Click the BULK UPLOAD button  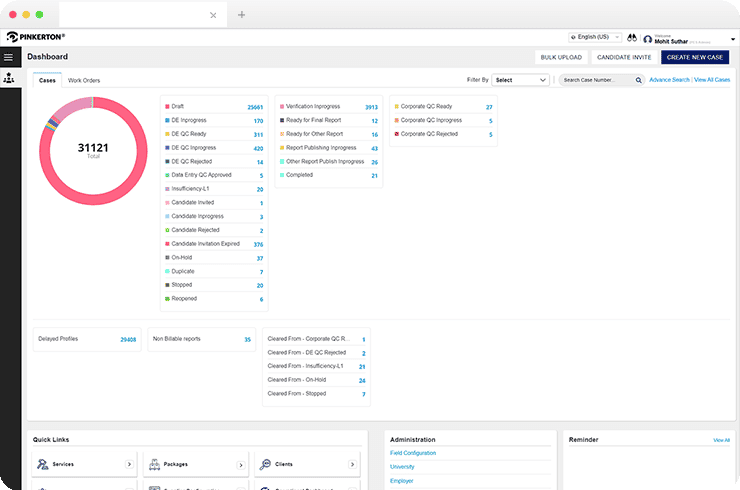pyautogui.click(x=561, y=57)
